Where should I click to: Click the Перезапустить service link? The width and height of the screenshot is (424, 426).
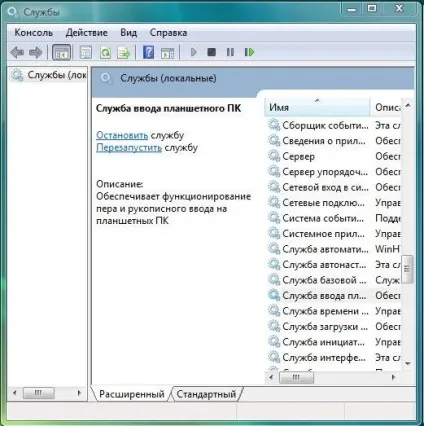tap(129, 148)
